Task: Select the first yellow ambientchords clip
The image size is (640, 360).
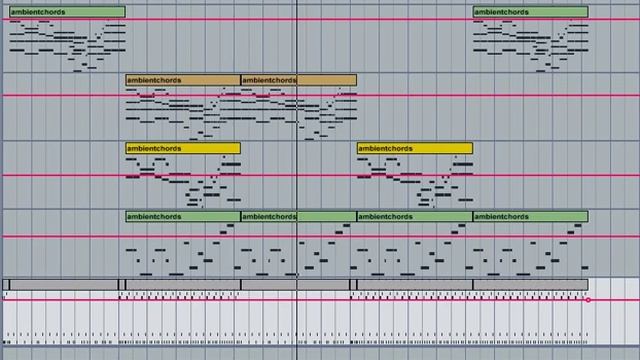Action: [x=183, y=148]
